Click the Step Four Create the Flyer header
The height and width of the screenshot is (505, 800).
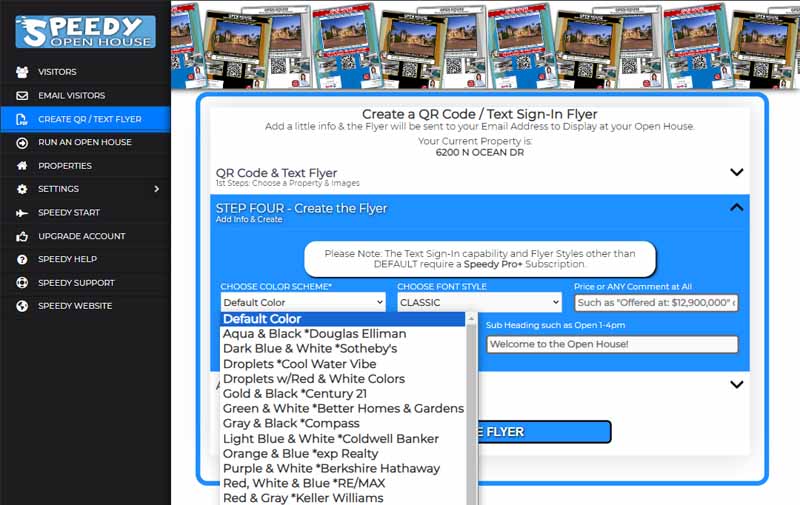[301, 209]
